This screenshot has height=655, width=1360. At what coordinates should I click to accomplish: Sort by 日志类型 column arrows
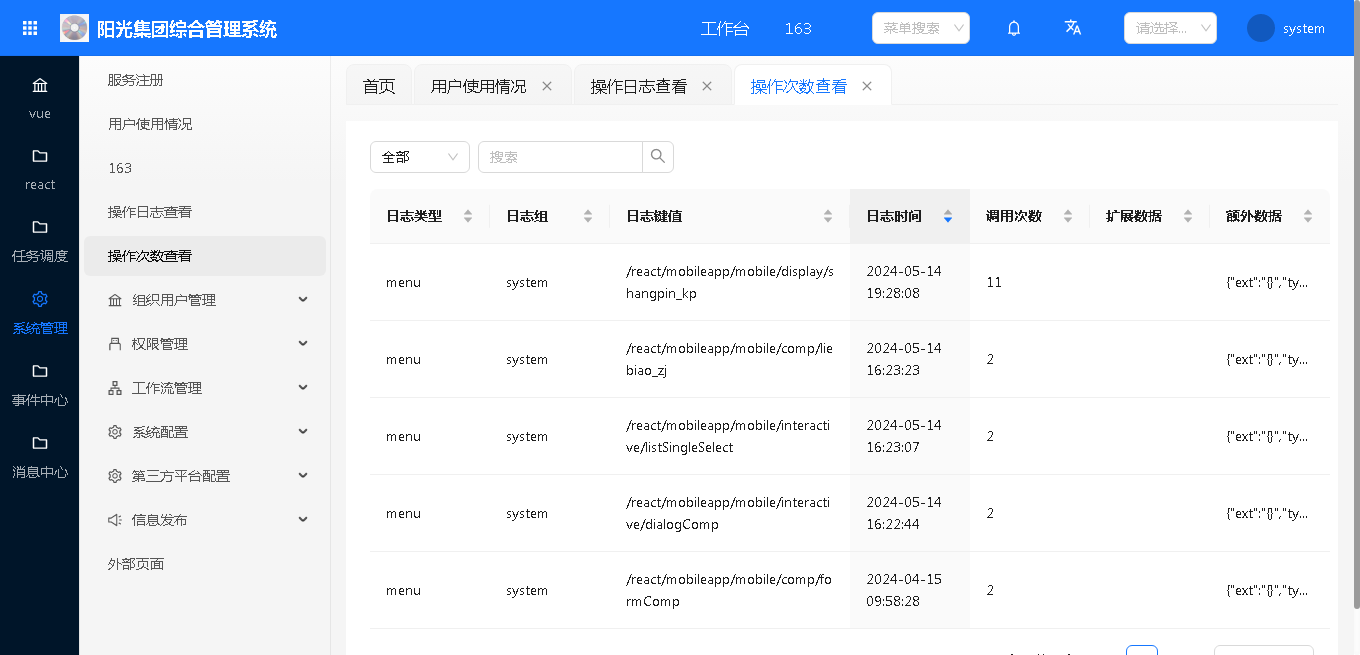click(x=467, y=216)
